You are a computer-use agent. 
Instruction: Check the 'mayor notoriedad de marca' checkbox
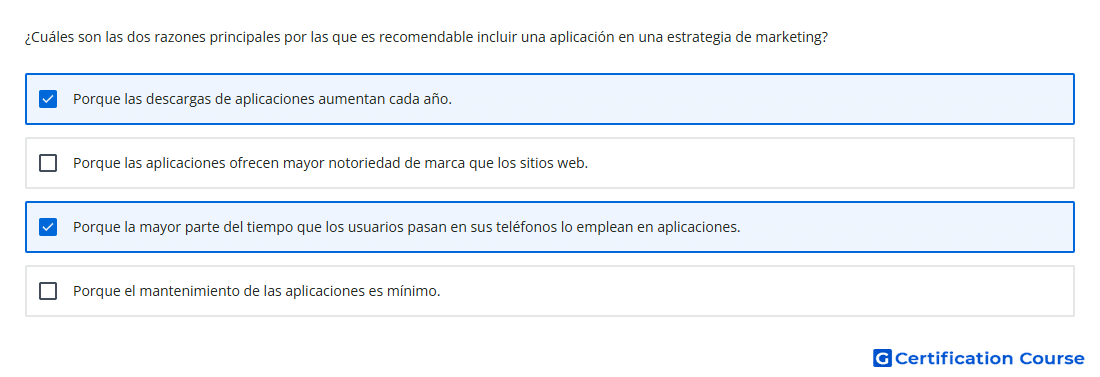[x=48, y=163]
